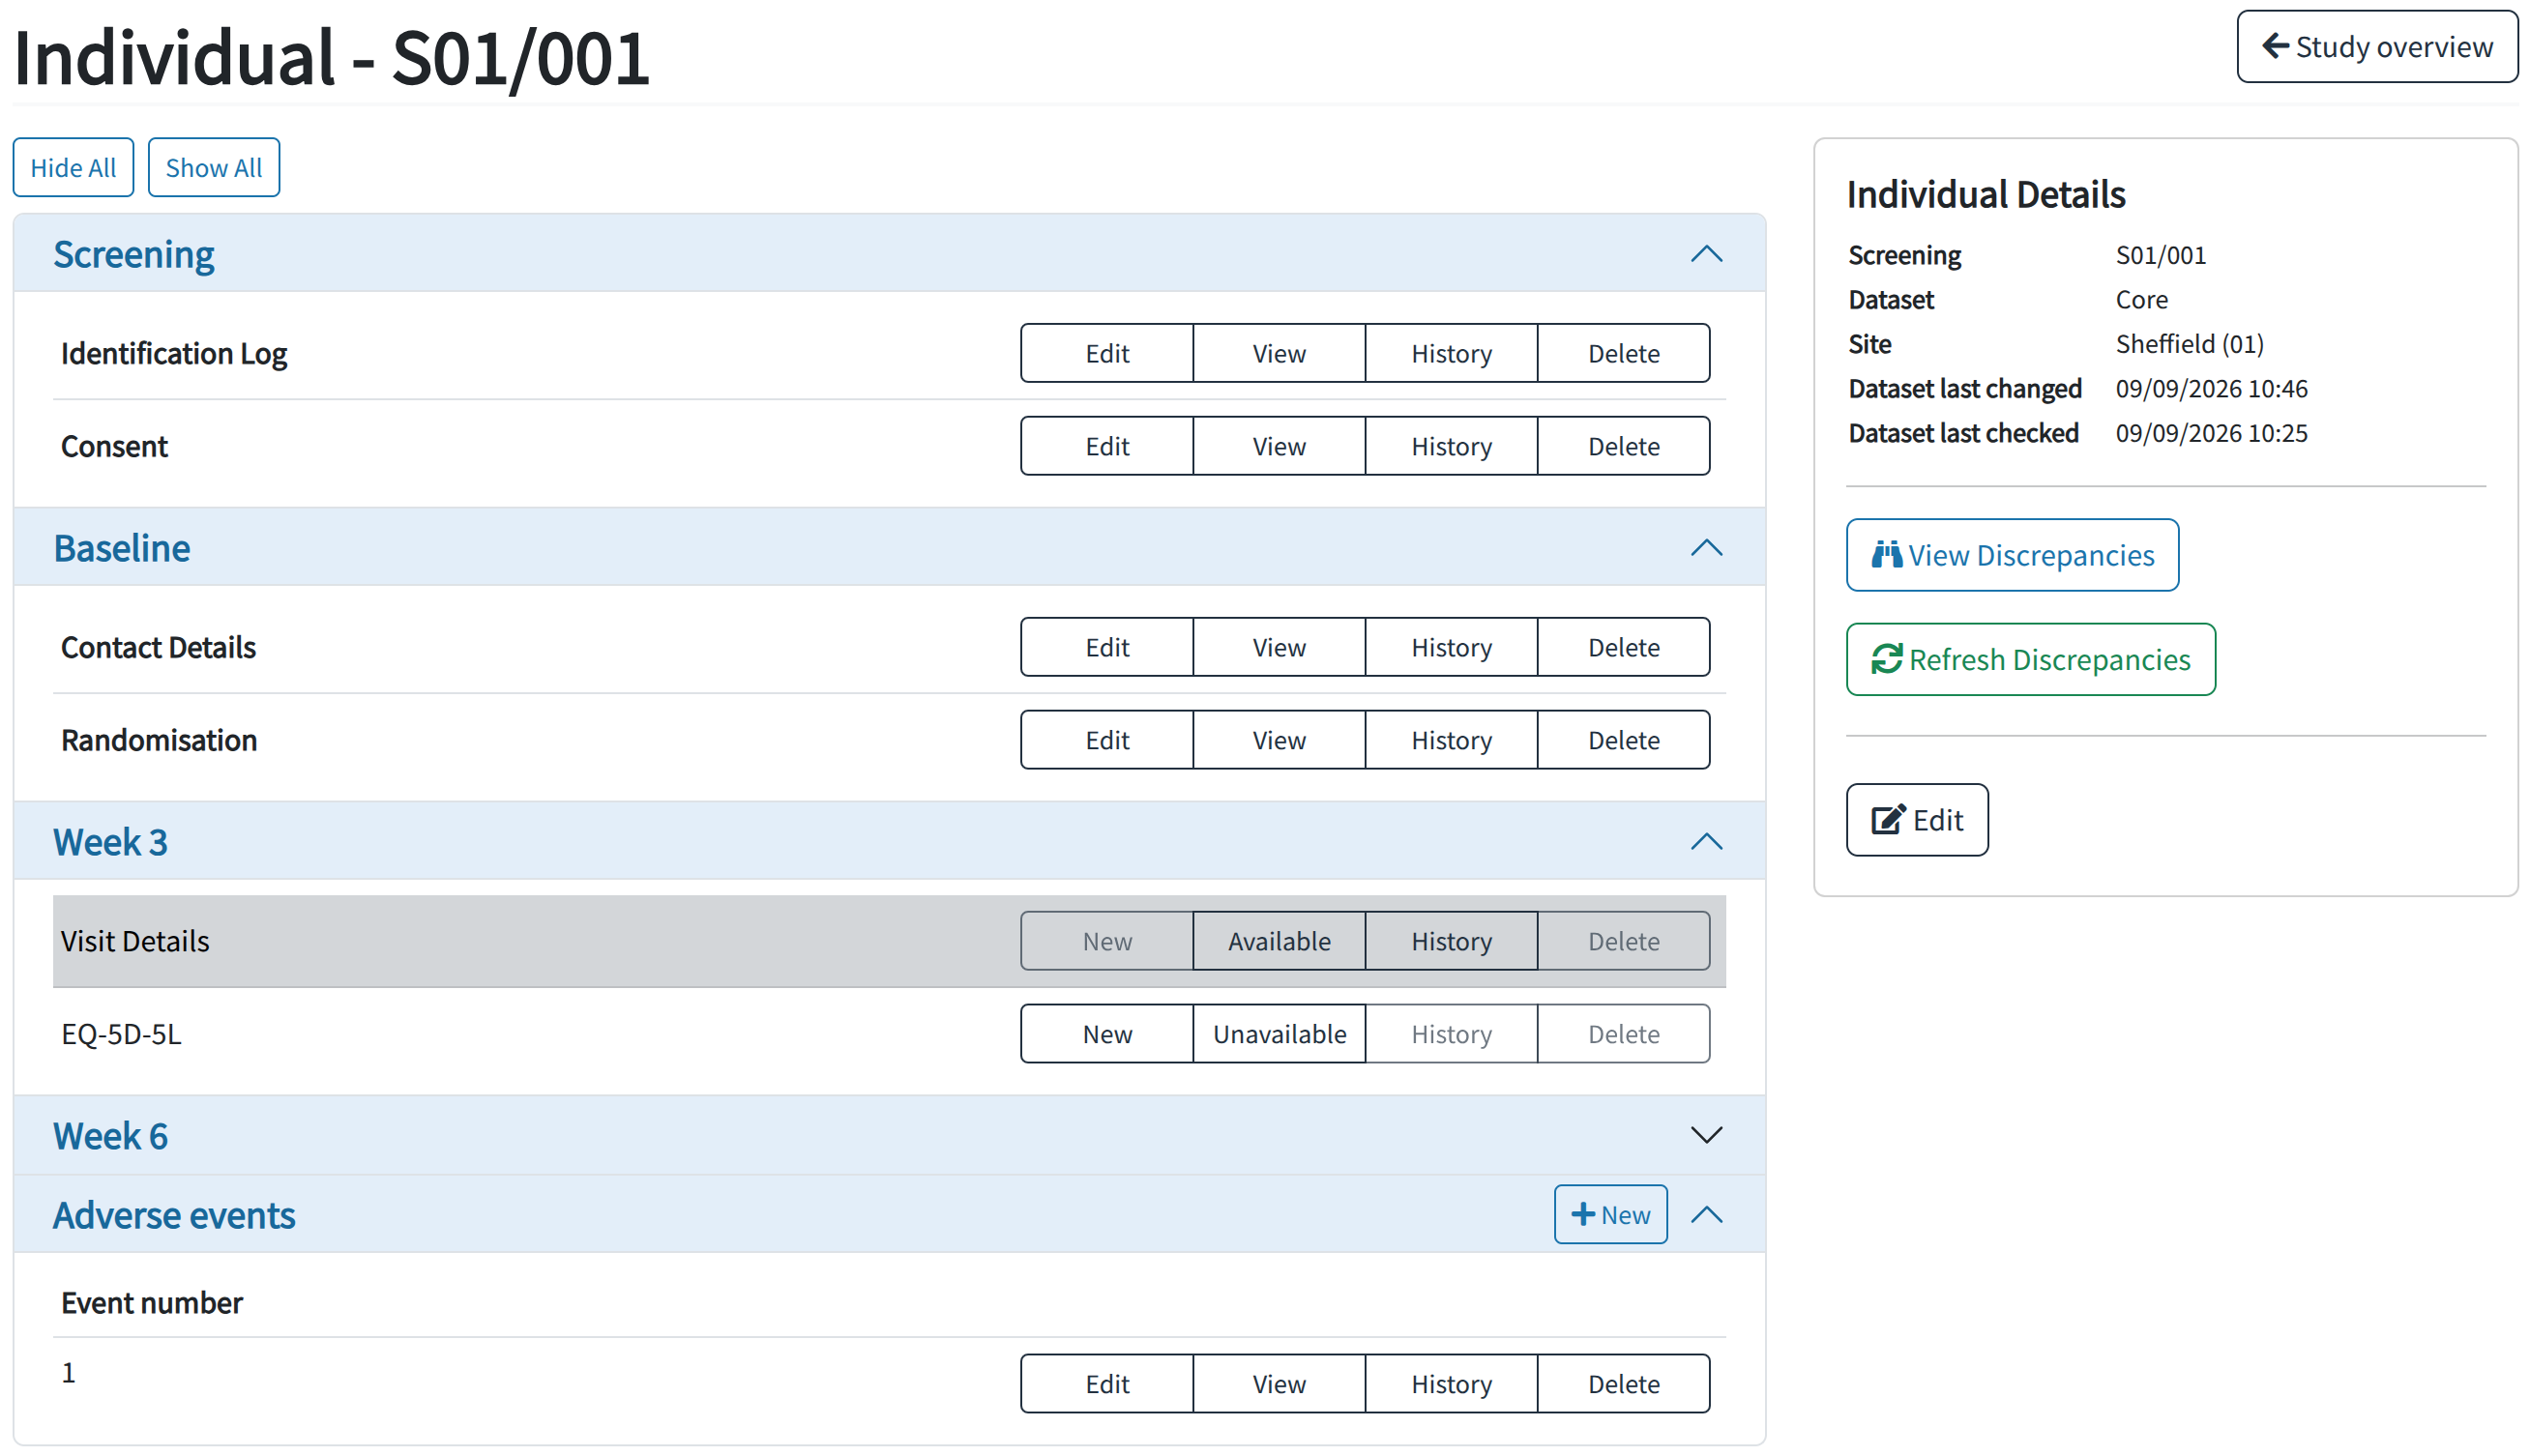View the Consent form
The height and width of the screenshot is (1456, 2530).
[1279, 446]
